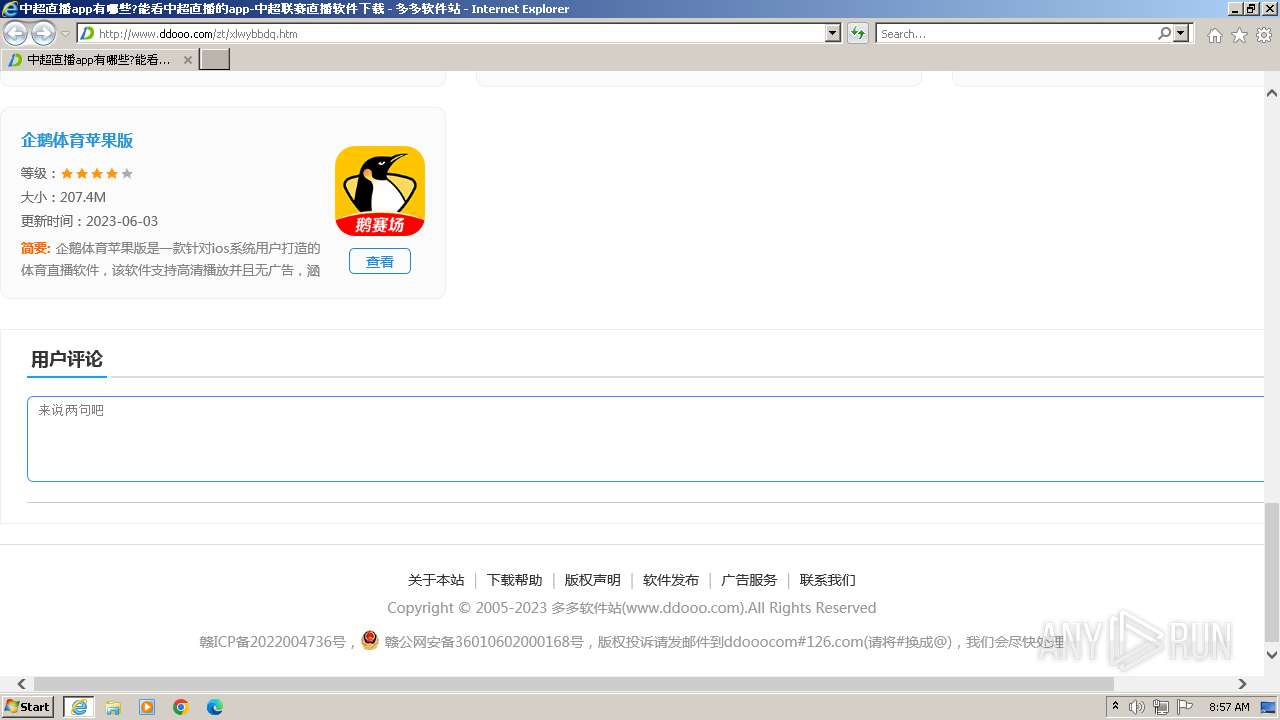This screenshot has height=720, width=1280.
Task: Close the current browser tab
Action: pos(188,60)
